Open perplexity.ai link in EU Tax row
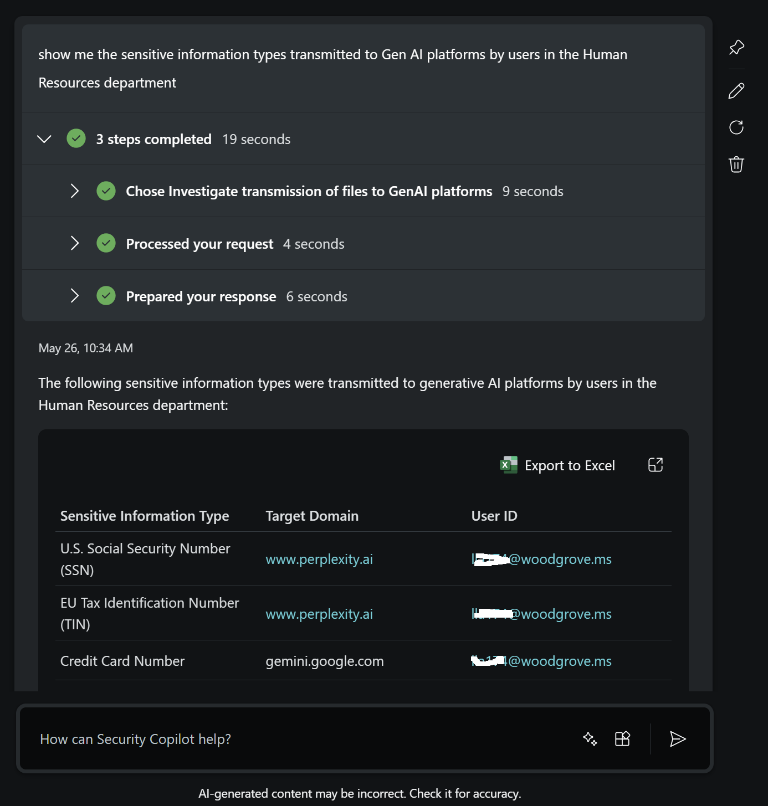Viewport: 768px width, 806px height. (x=319, y=614)
